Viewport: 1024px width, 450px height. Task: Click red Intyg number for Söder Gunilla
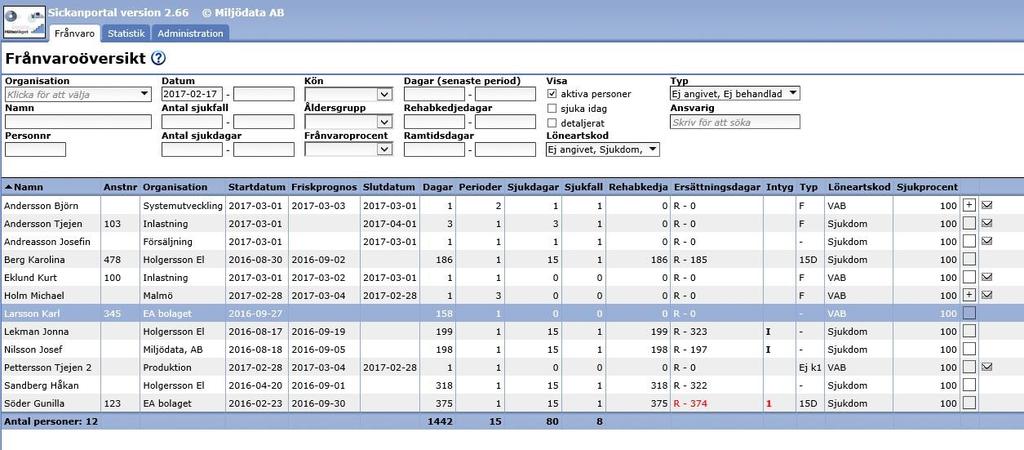(769, 404)
